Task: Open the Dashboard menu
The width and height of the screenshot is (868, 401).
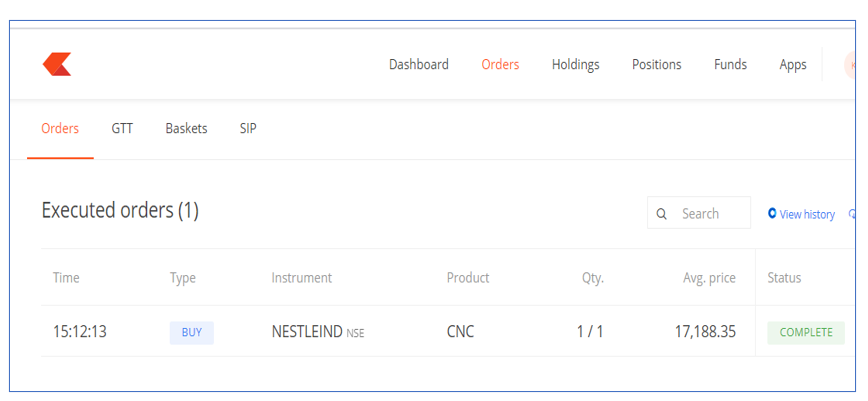Action: click(418, 64)
